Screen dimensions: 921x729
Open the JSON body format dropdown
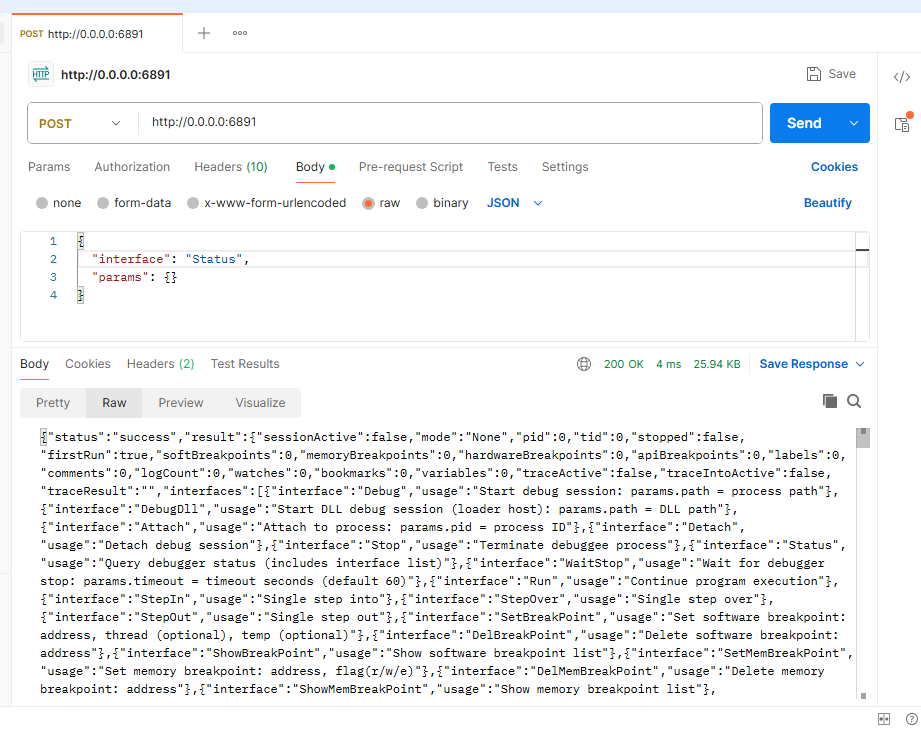click(515, 203)
